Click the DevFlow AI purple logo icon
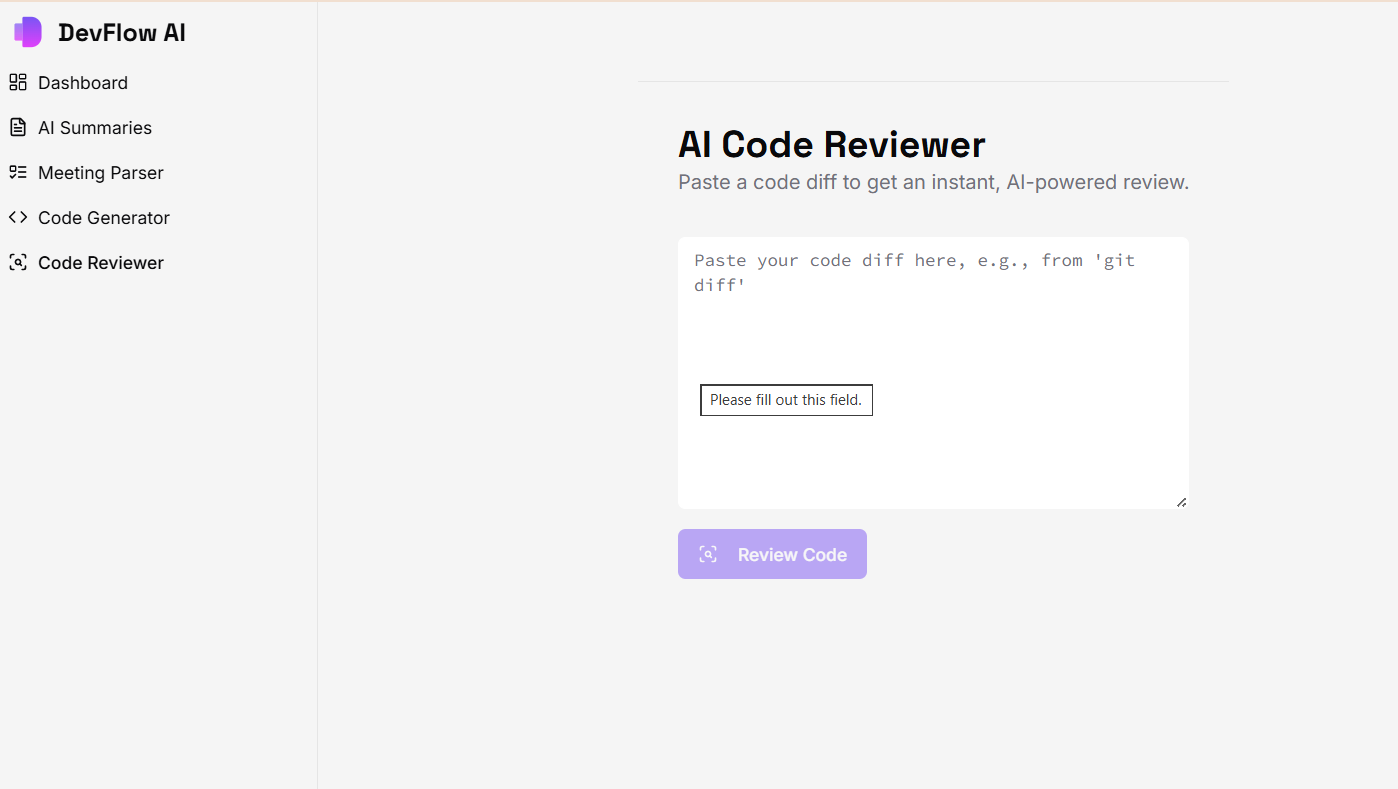1398x789 pixels. click(28, 32)
